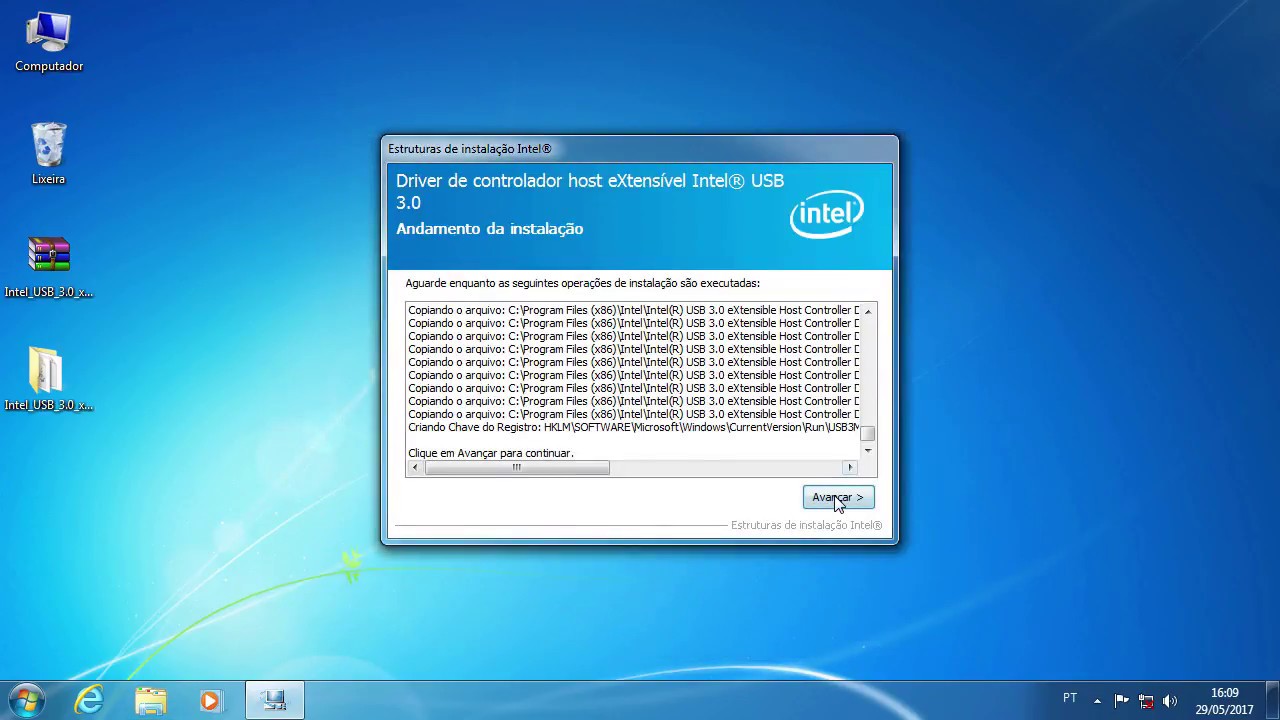
Task: Click the first 'Copiando o arquivo' log line
Action: coord(633,310)
